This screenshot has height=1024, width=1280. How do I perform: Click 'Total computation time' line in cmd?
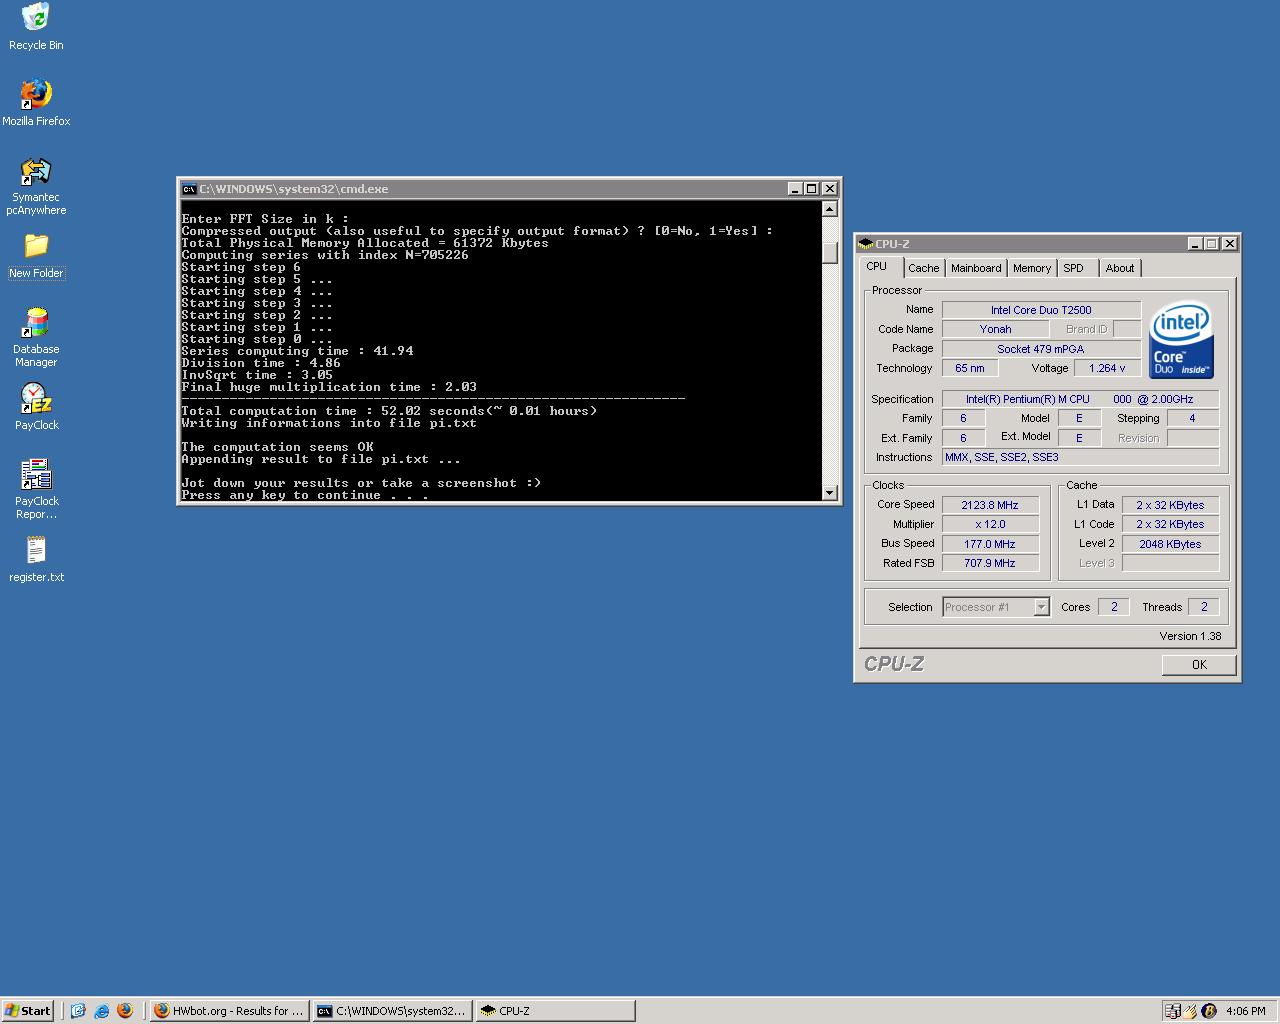pyautogui.click(x=389, y=411)
